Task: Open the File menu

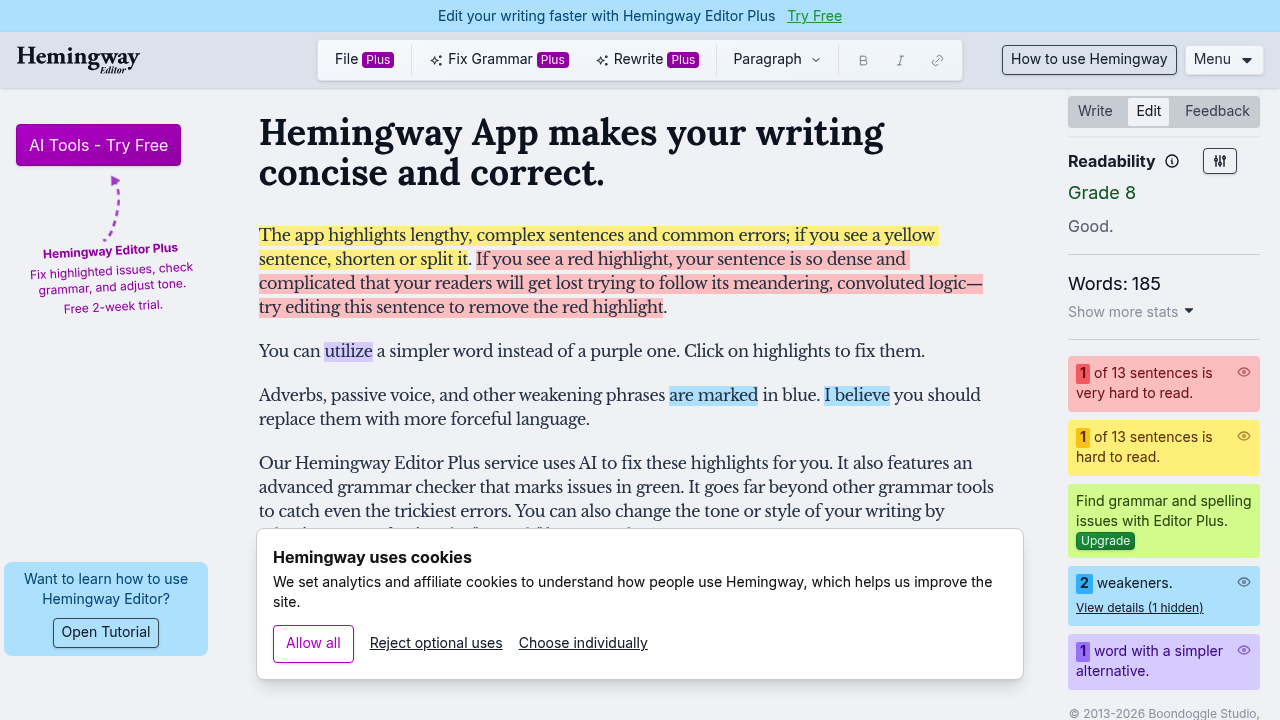Action: tap(364, 60)
